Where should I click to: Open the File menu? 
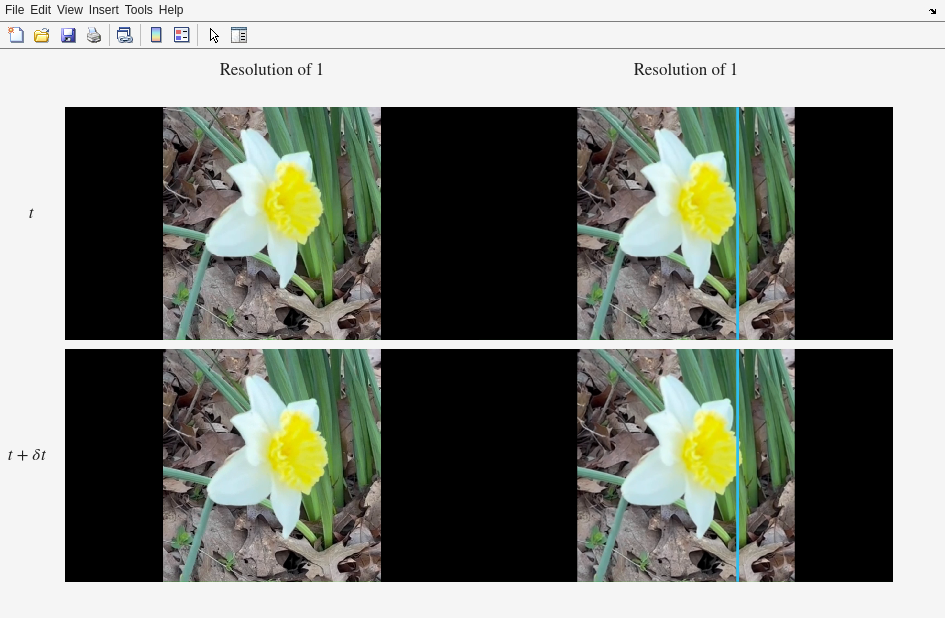14,10
